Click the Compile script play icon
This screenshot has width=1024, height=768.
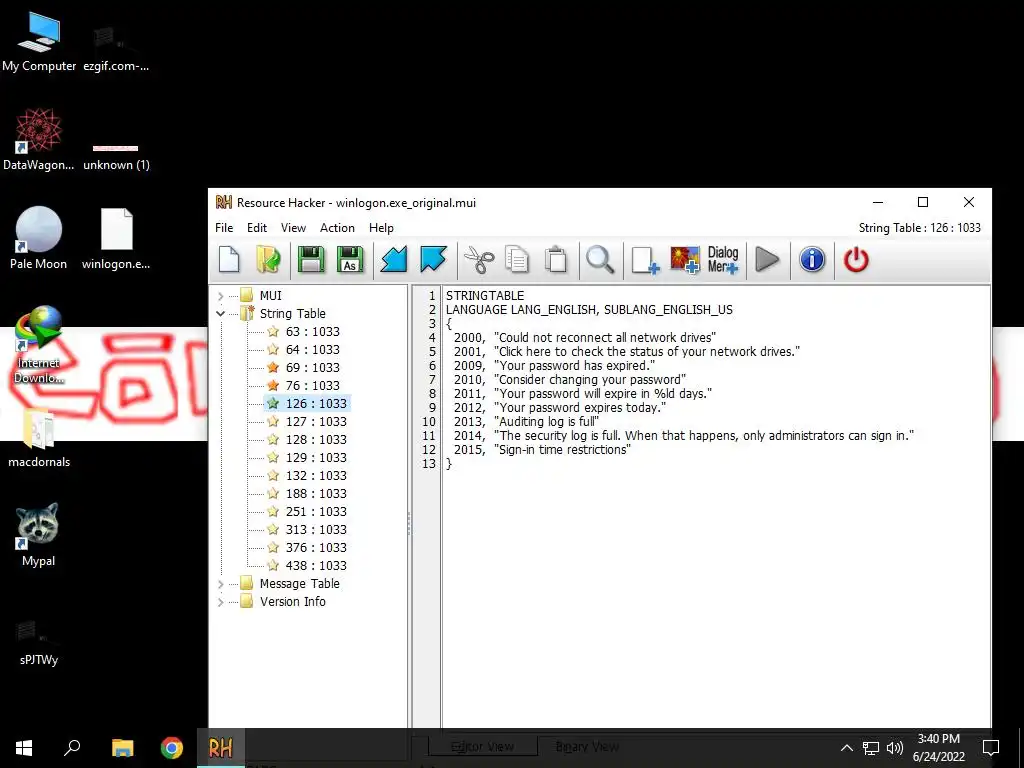click(767, 260)
